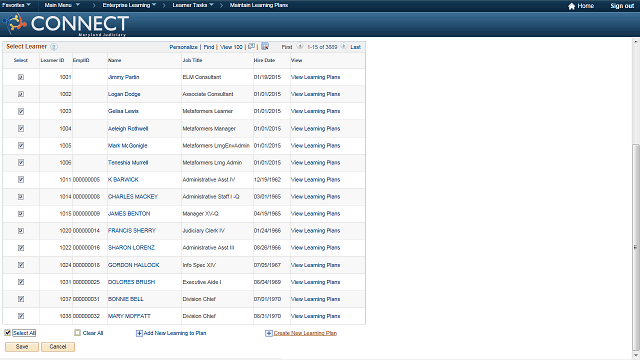The height and width of the screenshot is (360, 640).
Task: Toggle the Select All checkbox
Action: (x=7, y=333)
